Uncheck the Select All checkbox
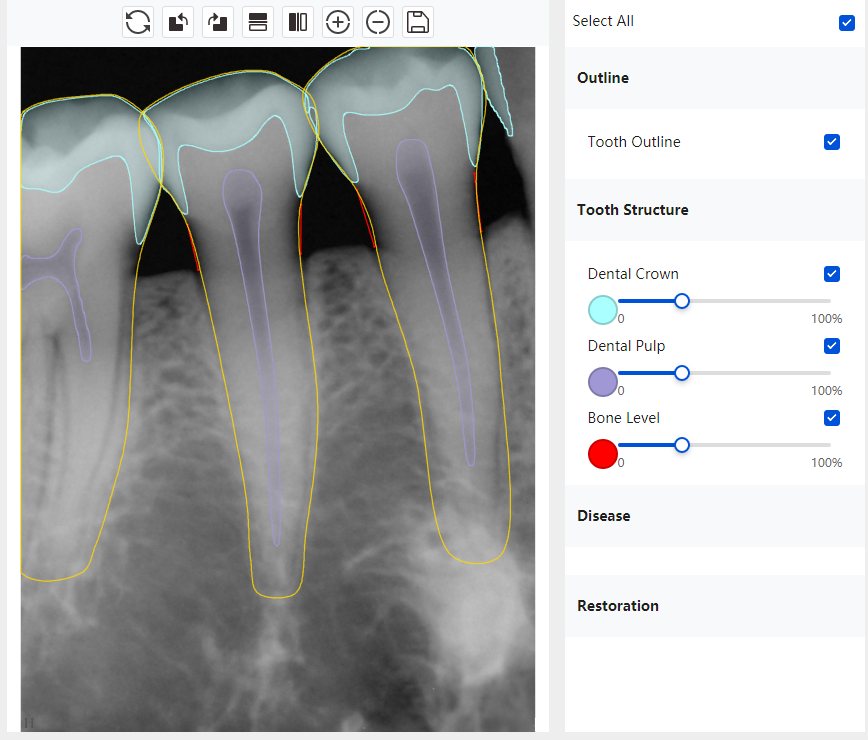This screenshot has height=740, width=868. (x=847, y=22)
